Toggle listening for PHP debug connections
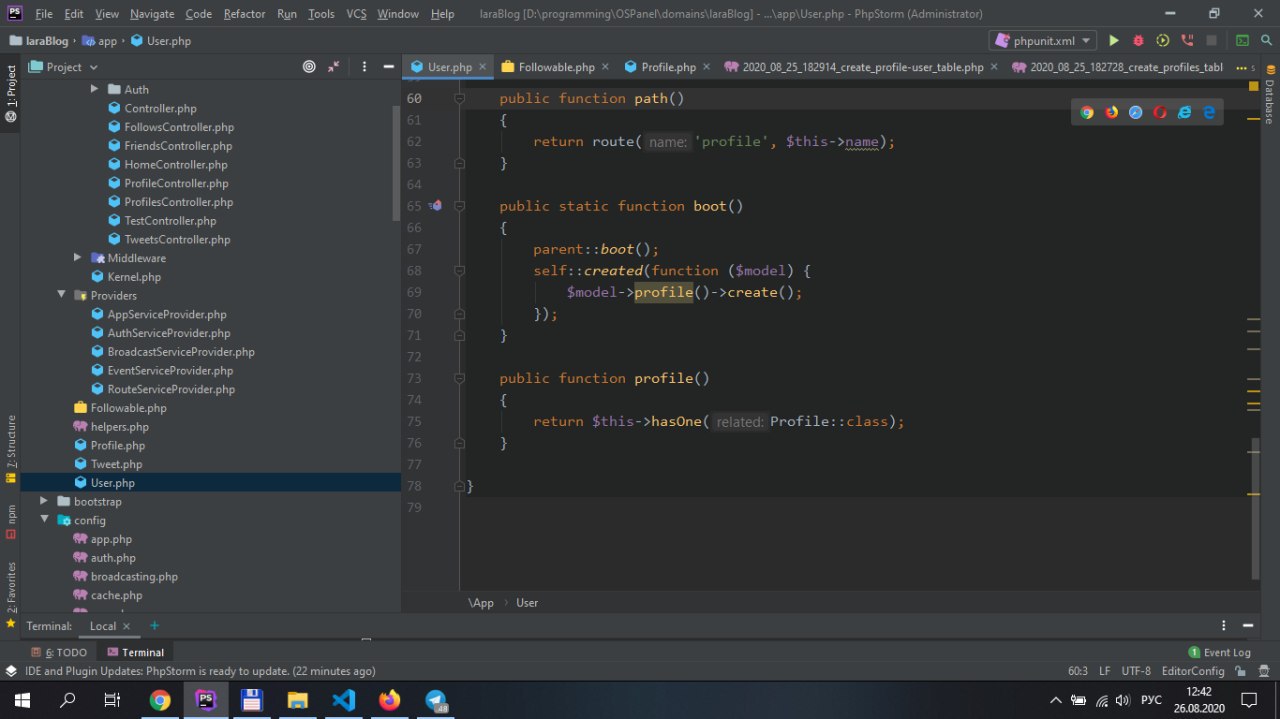This screenshot has width=1280, height=719. (1187, 41)
